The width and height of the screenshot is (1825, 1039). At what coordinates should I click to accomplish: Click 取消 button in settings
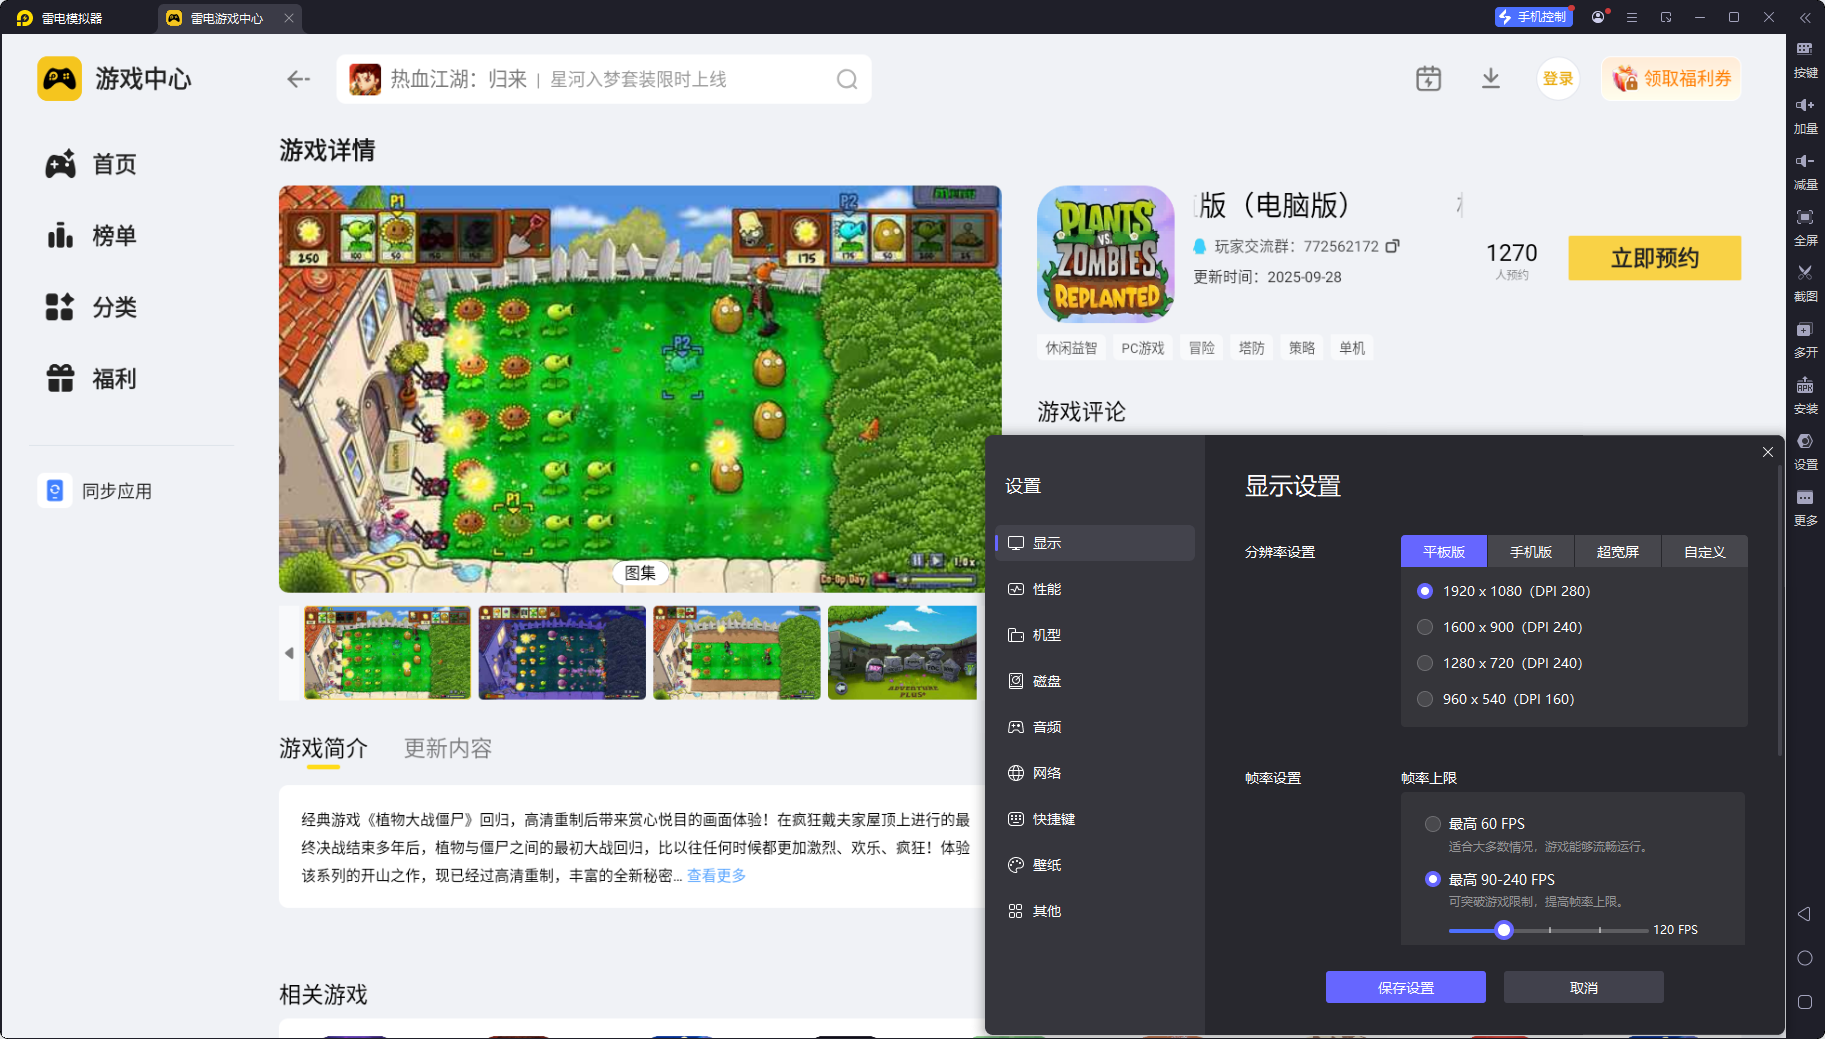(x=1584, y=987)
